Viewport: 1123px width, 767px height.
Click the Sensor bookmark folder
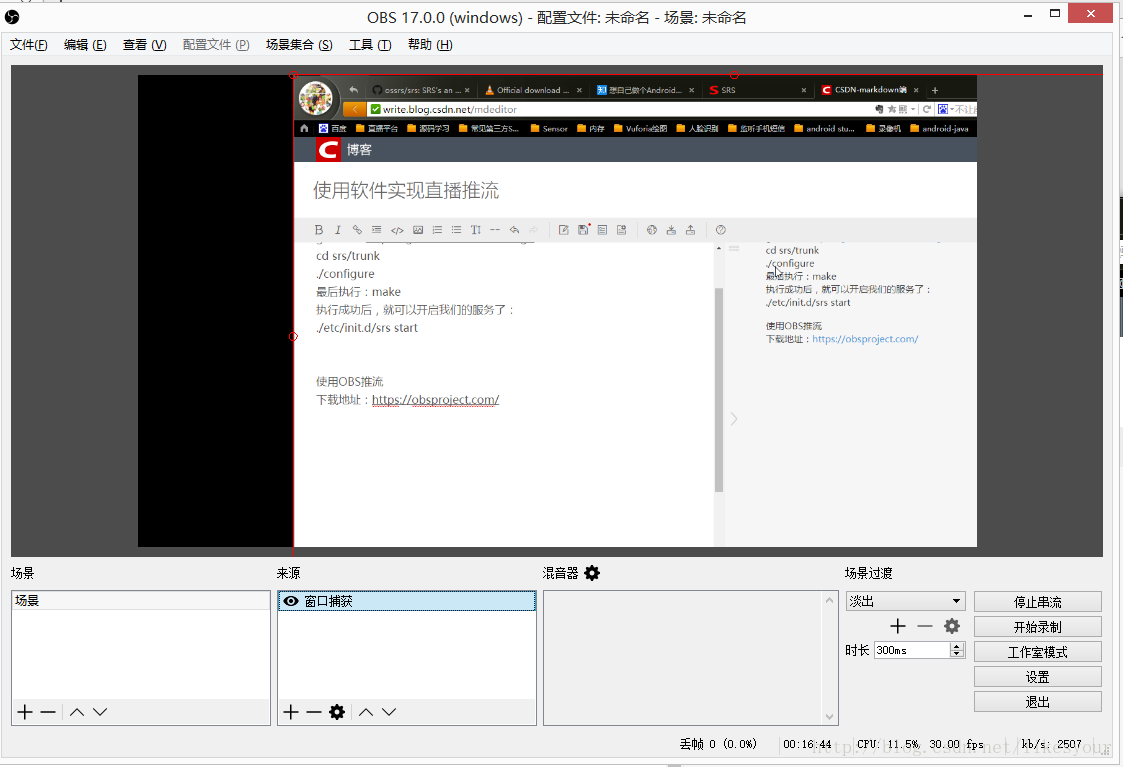[x=549, y=129]
